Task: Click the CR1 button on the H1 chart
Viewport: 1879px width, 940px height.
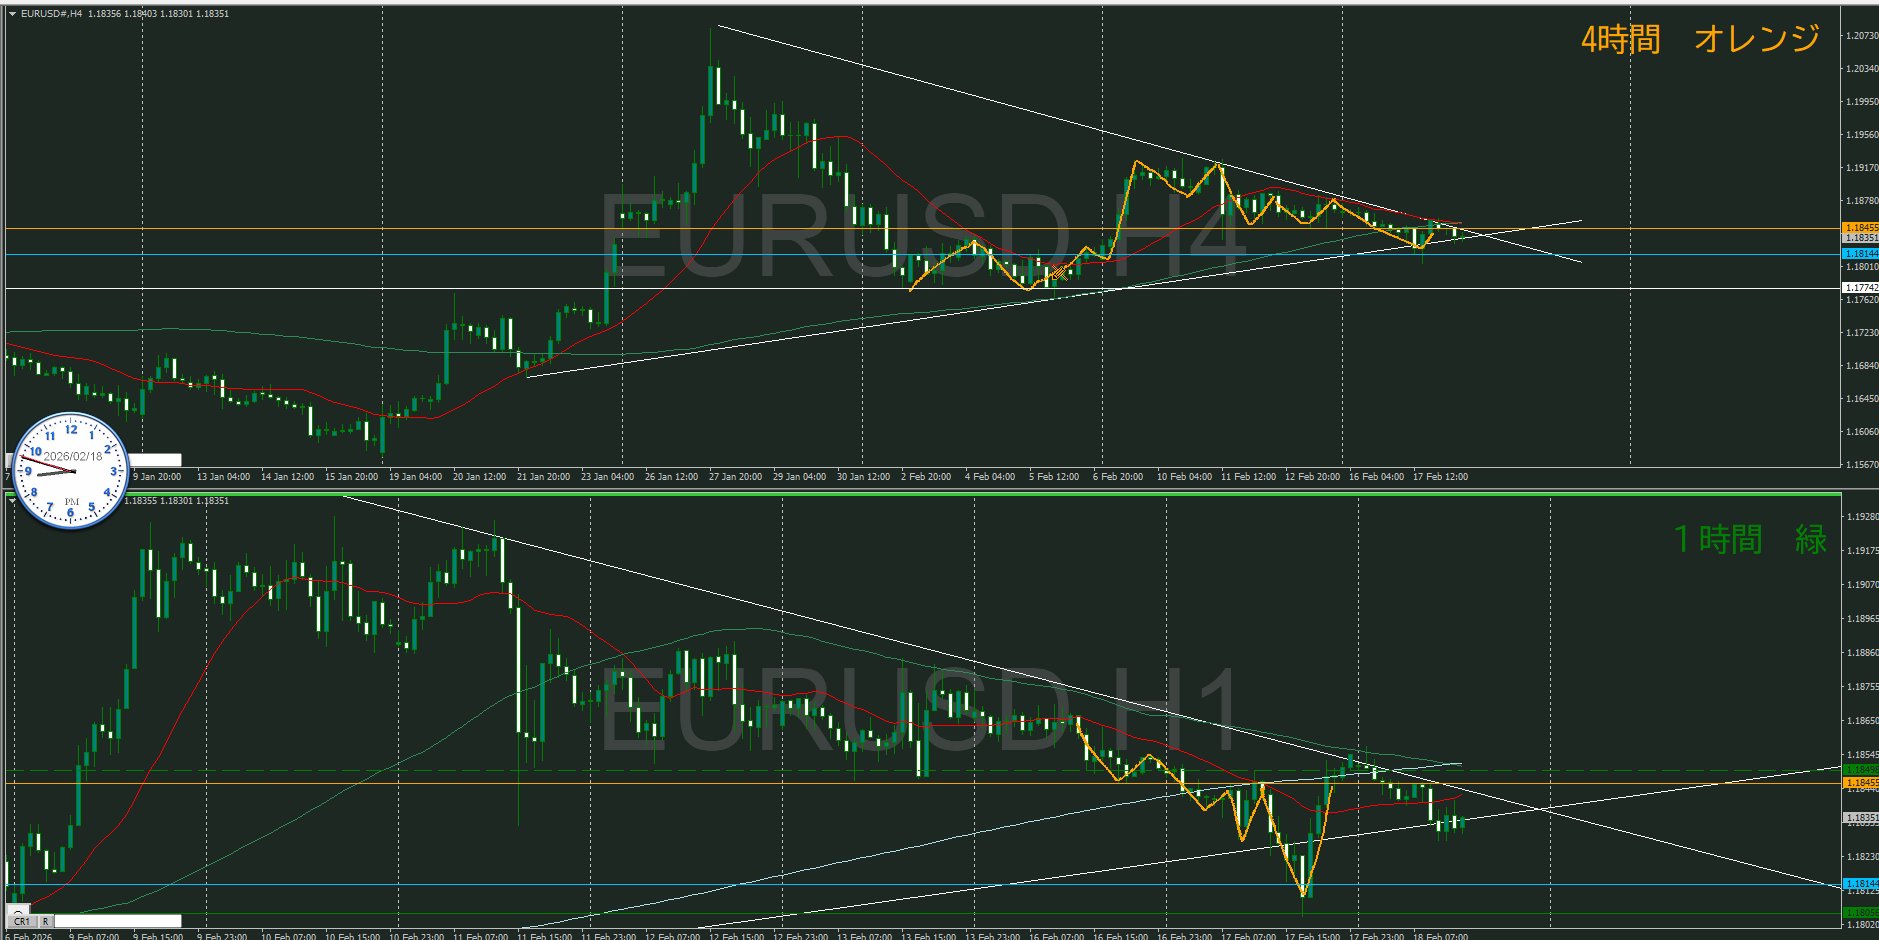Action: (21, 921)
